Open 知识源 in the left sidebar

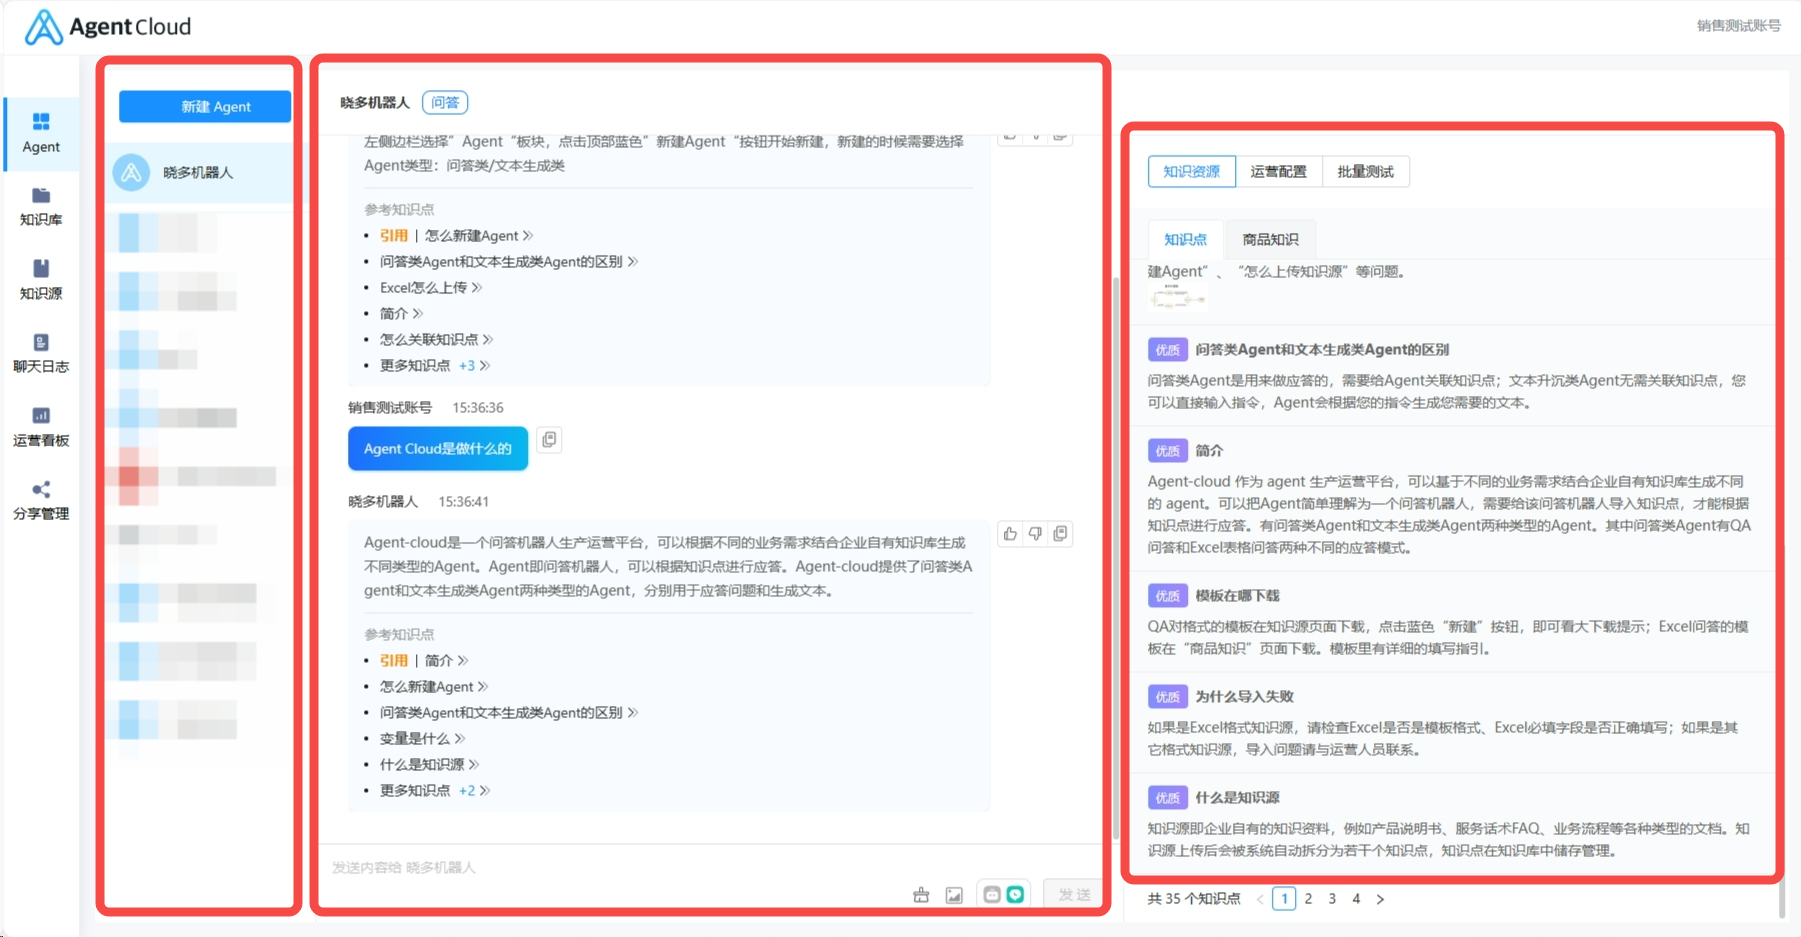pyautogui.click(x=41, y=280)
